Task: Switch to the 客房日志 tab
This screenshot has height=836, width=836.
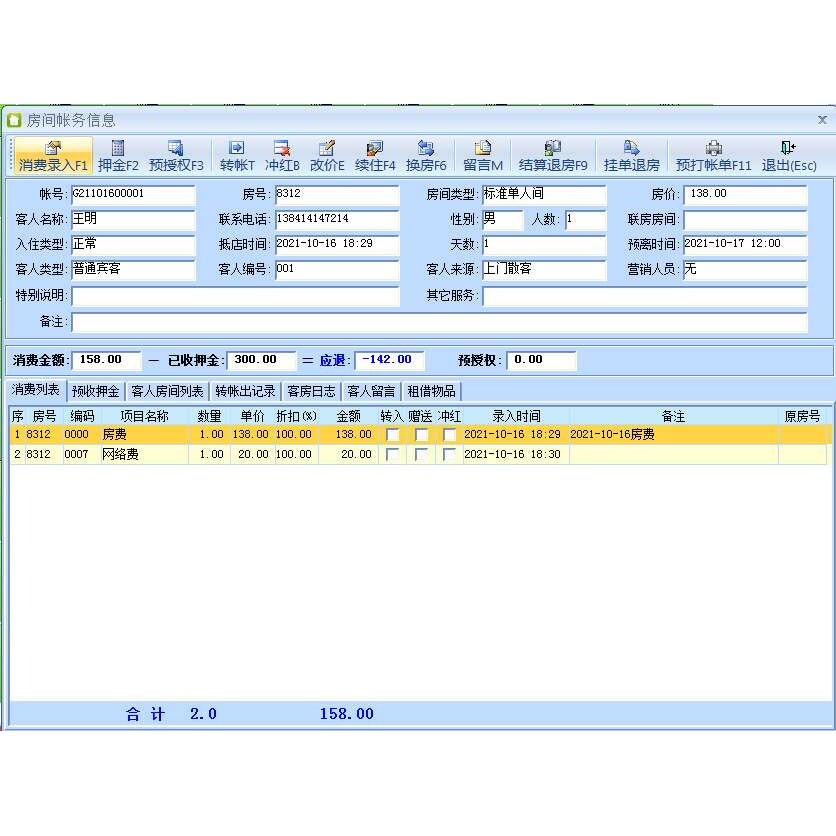Action: pos(311,391)
